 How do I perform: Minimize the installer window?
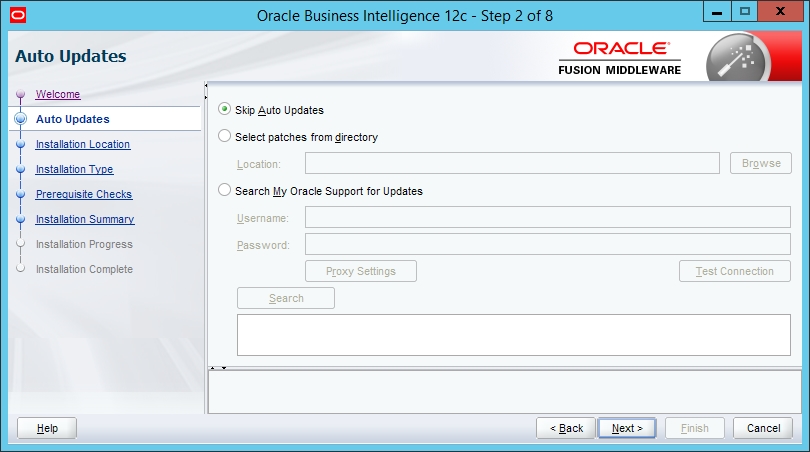(716, 11)
